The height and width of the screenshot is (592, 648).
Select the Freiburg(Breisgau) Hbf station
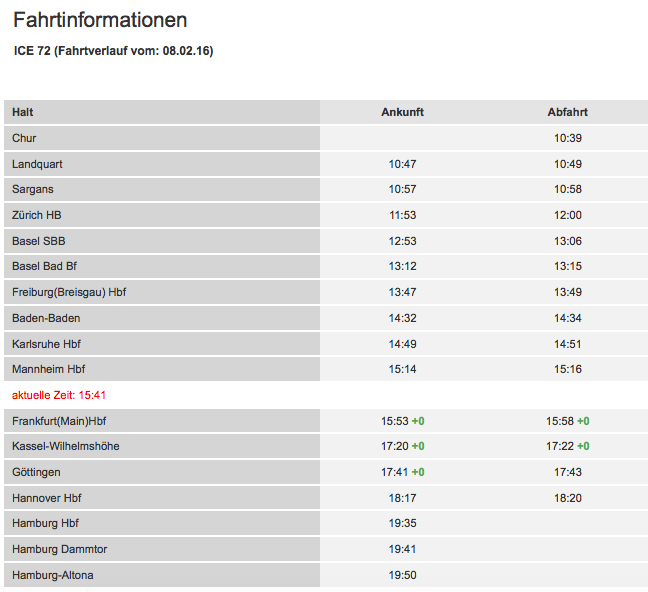tap(69, 292)
